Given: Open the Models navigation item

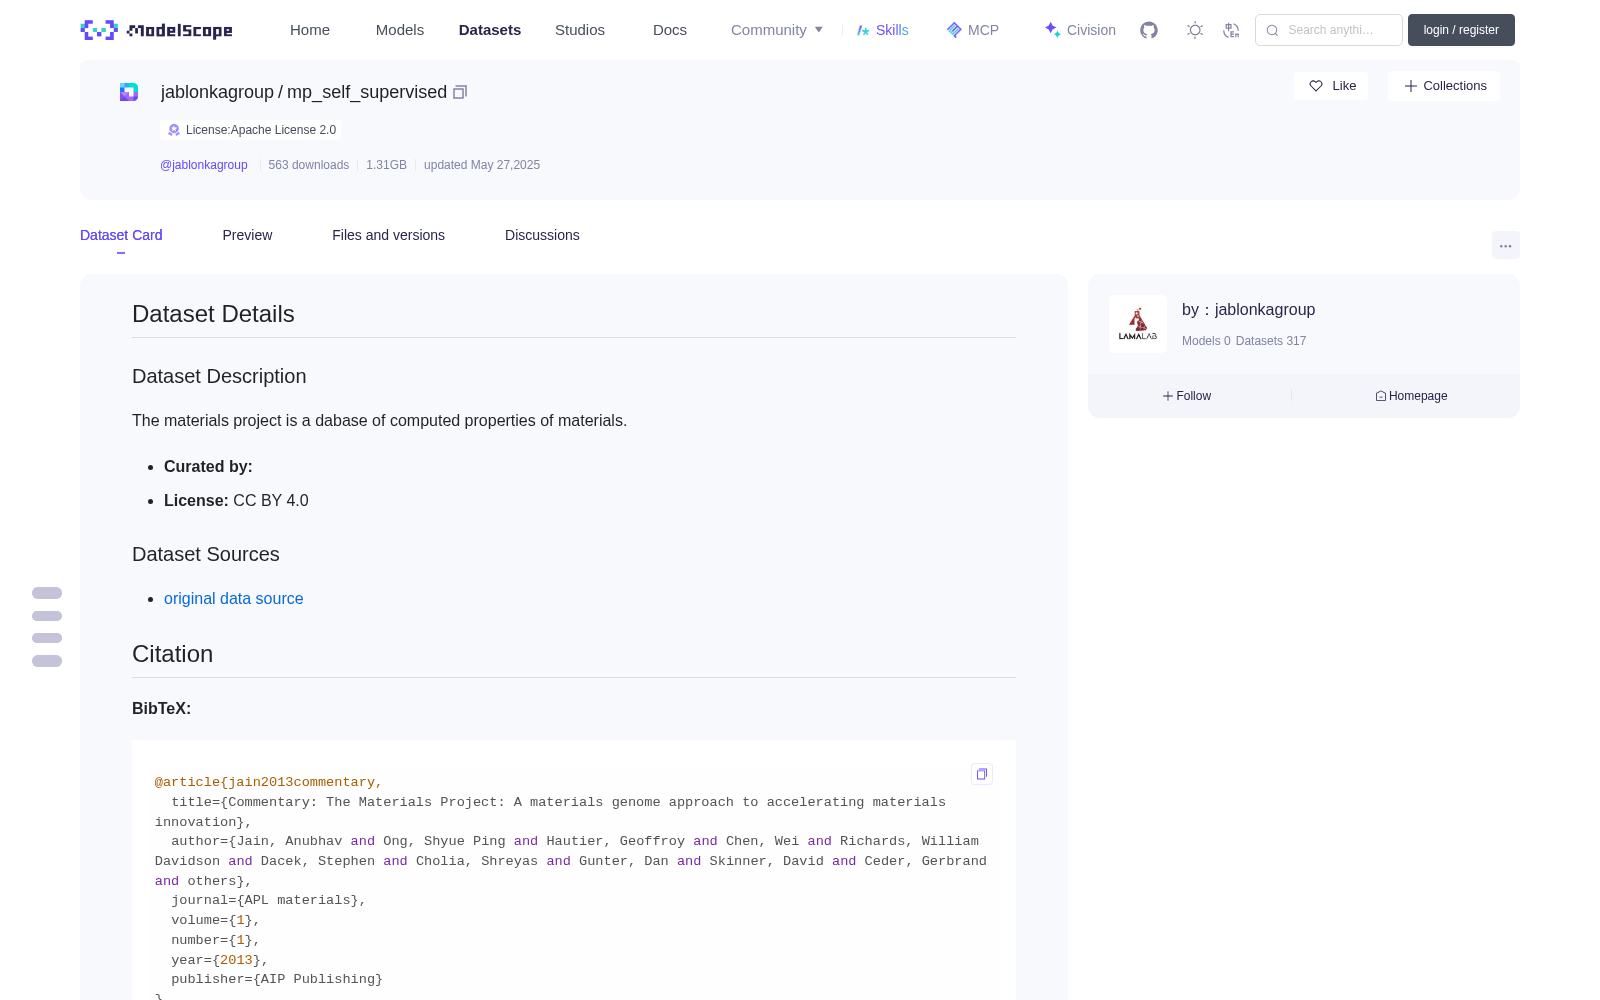Looking at the screenshot, I should 400,30.
